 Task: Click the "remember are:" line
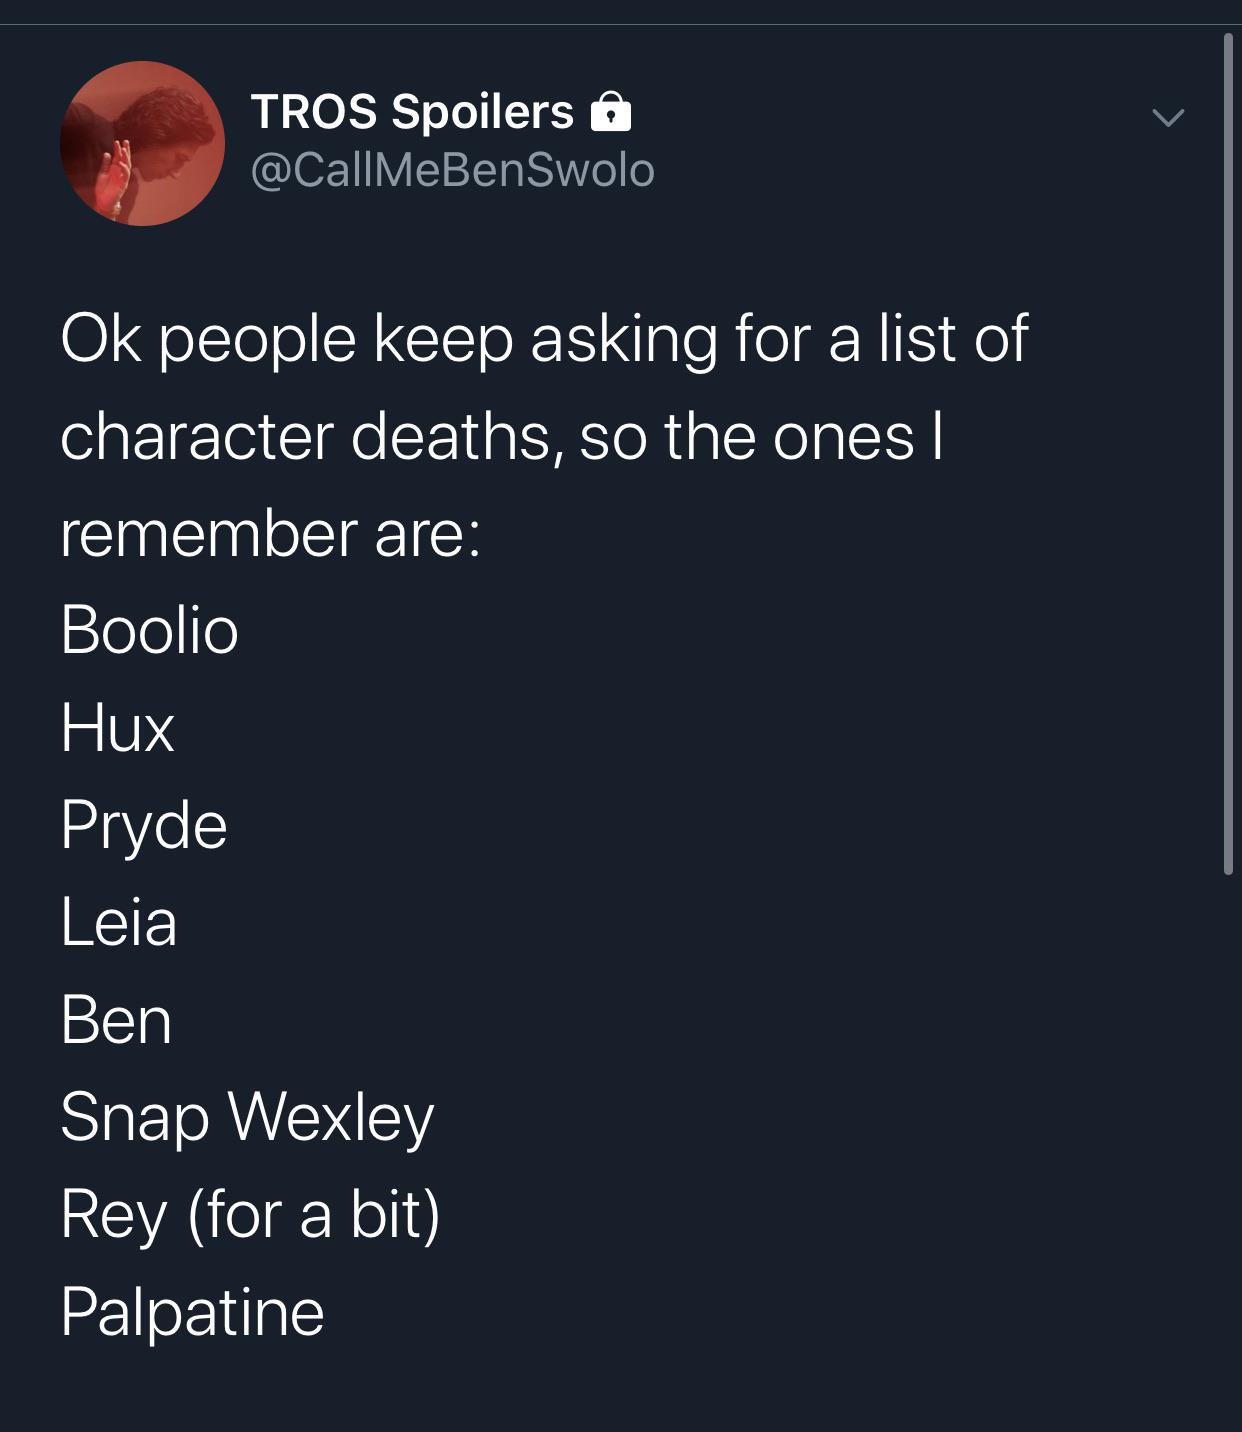click(x=270, y=533)
